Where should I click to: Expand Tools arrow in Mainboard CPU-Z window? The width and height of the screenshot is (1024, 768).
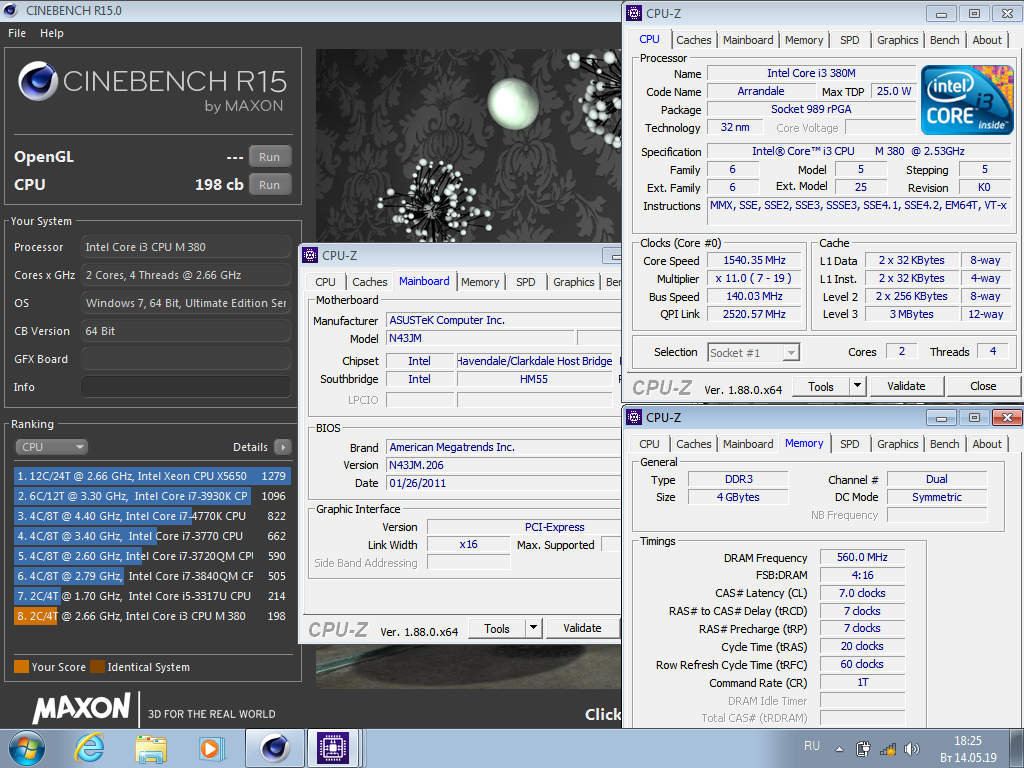534,628
